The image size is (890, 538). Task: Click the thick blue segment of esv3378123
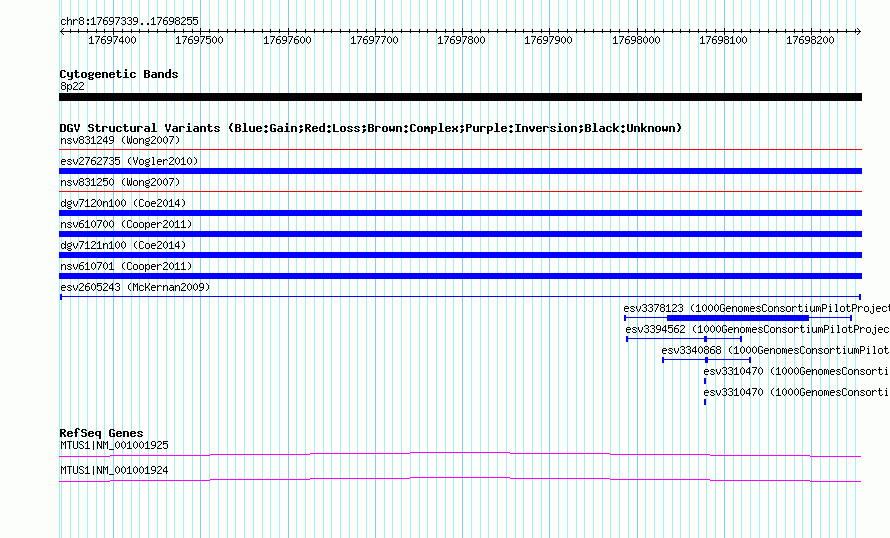(738, 318)
